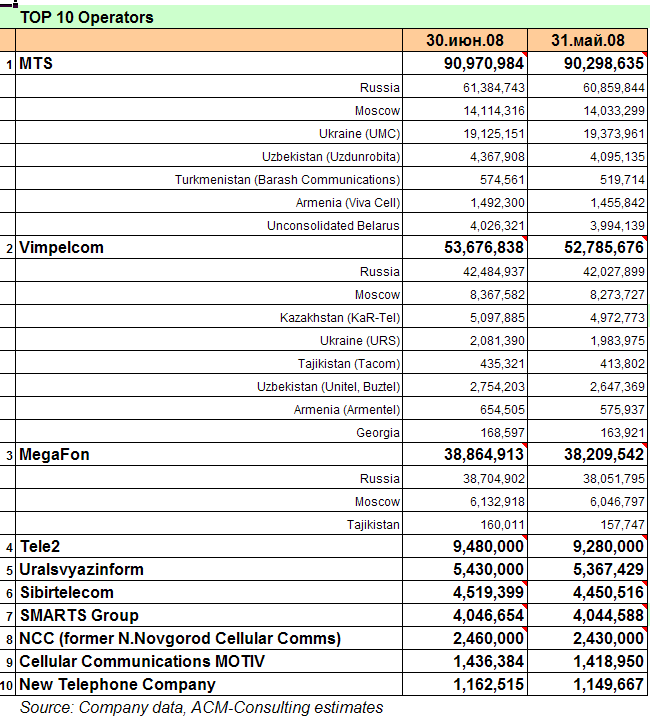Click the red comment marker on 90,970,984
Image resolution: width=650 pixels, height=718 pixels.
click(525, 54)
